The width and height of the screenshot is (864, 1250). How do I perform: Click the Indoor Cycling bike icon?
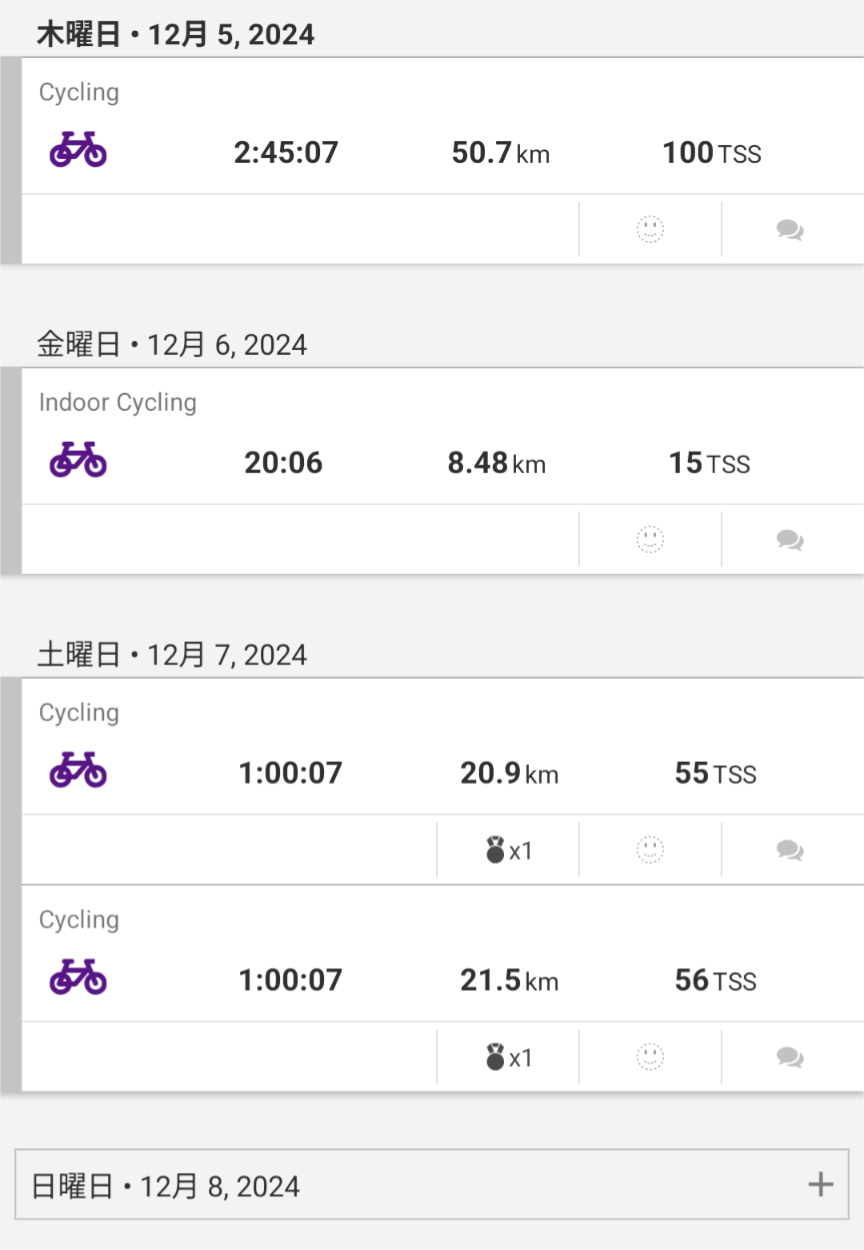coord(78,461)
